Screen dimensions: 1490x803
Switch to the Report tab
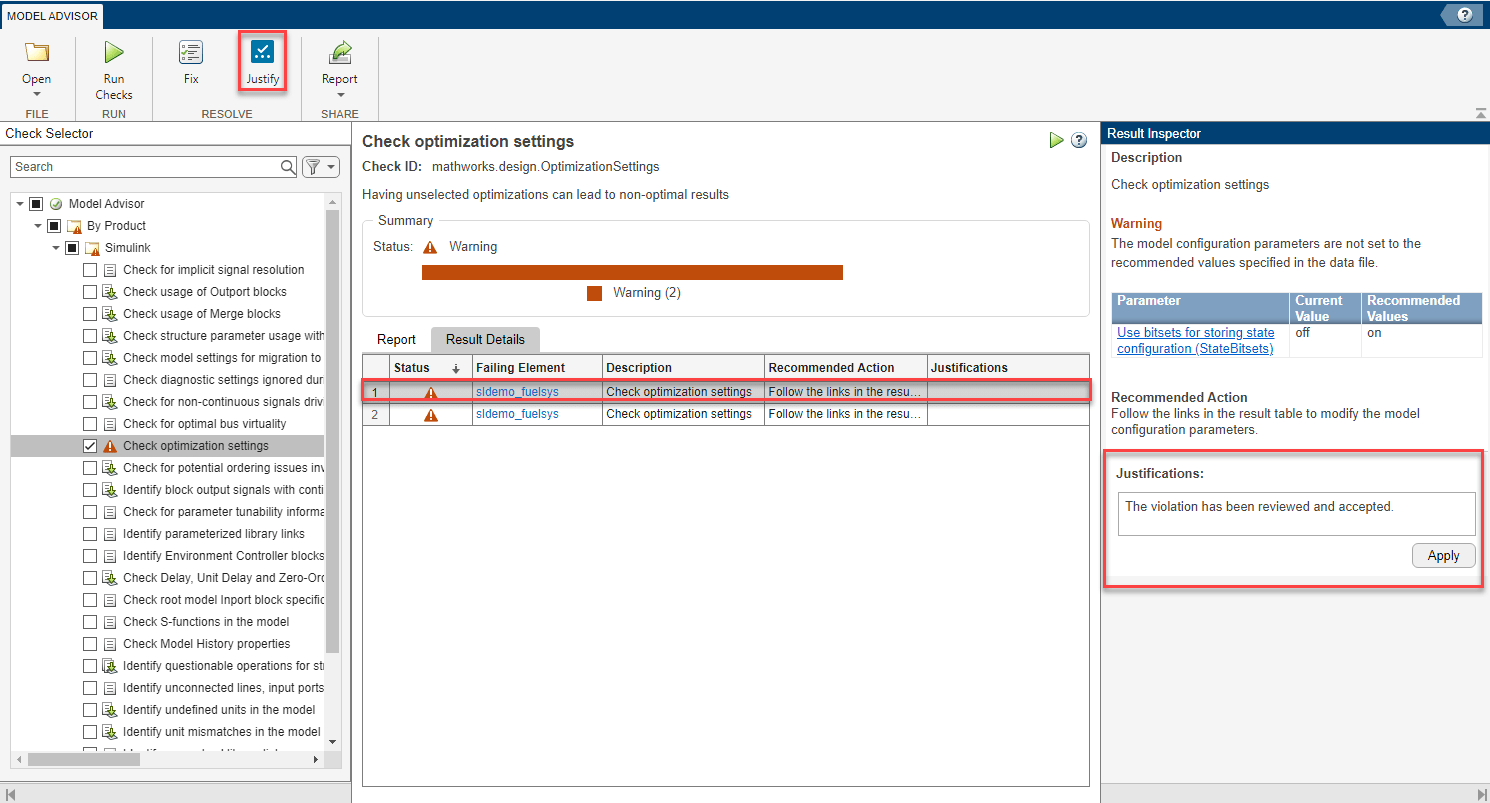point(396,339)
